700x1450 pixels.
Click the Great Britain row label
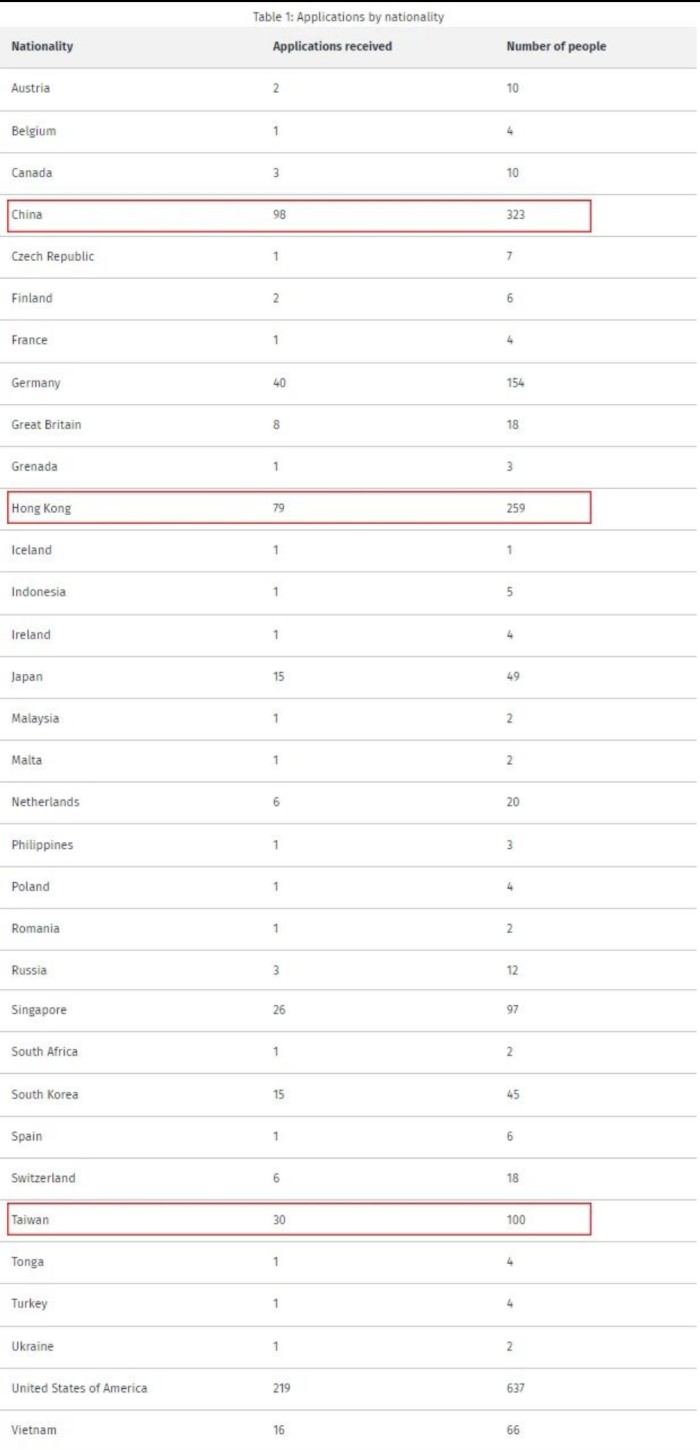tap(46, 425)
